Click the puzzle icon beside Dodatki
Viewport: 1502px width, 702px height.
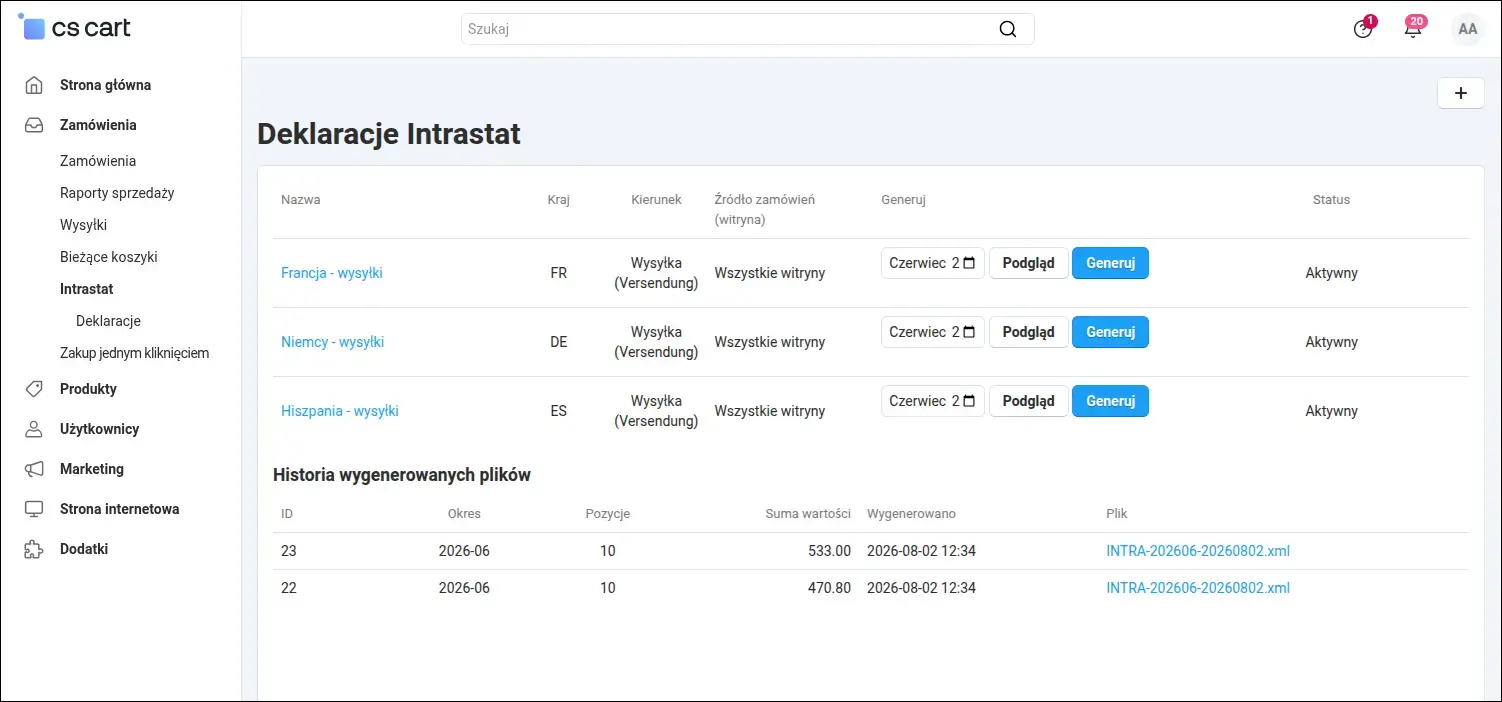coord(34,549)
